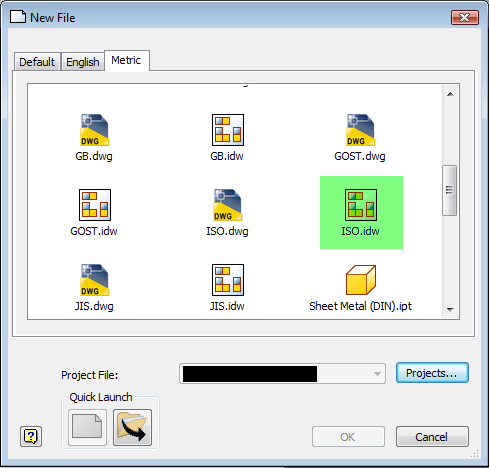Image resolution: width=489 pixels, height=468 pixels.
Task: Select the GB.idw drawing template
Action: click(228, 130)
